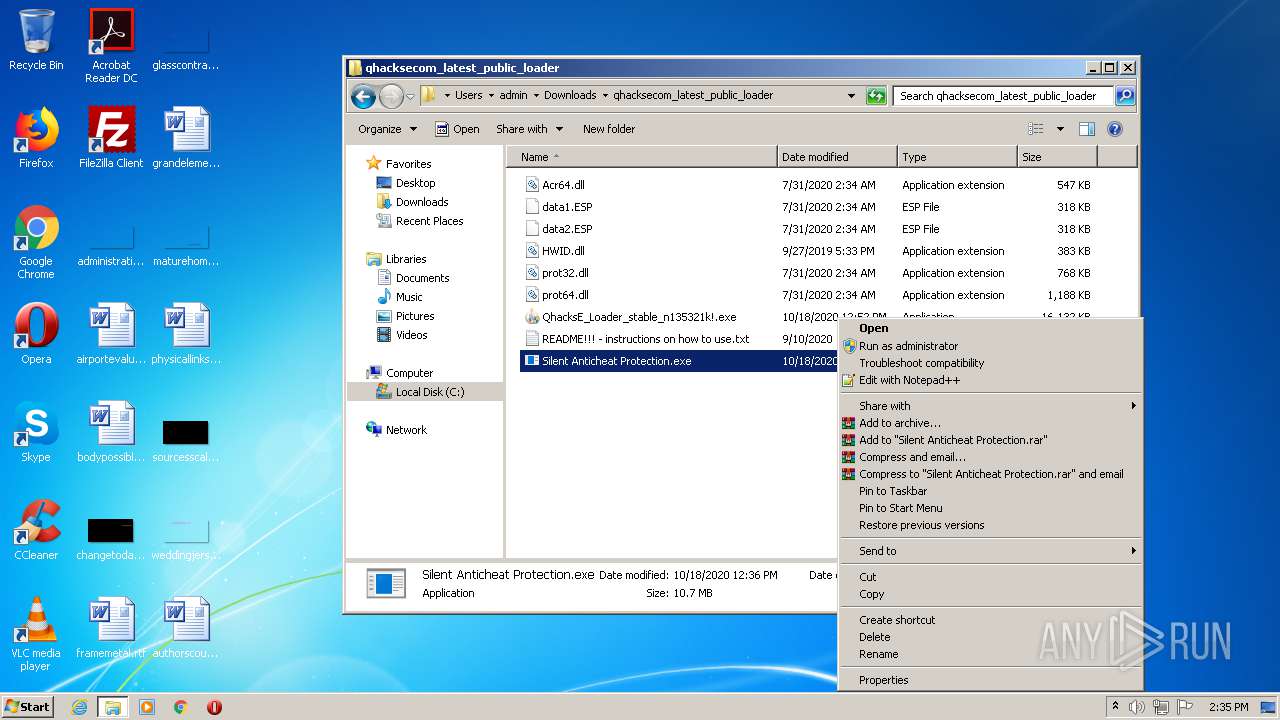Open framemetal.rtf document on desktop
Image resolution: width=1280 pixels, height=720 pixels.
click(x=111, y=627)
